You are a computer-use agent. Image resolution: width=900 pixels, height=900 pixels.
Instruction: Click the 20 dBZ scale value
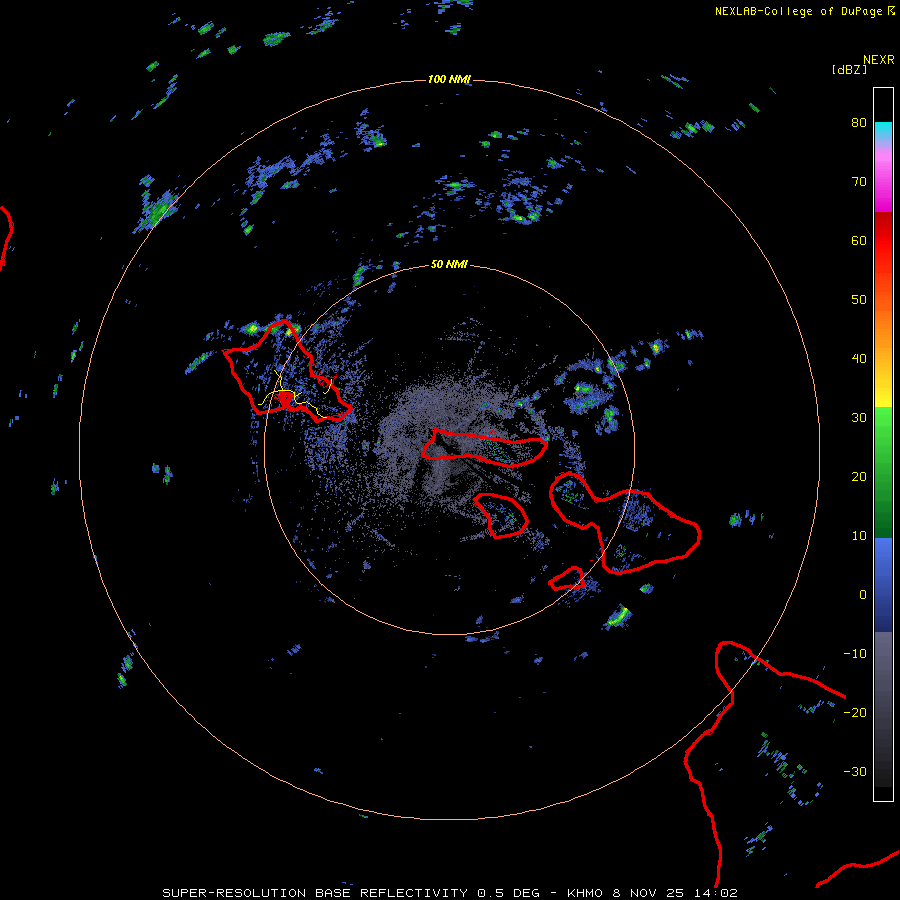859,477
